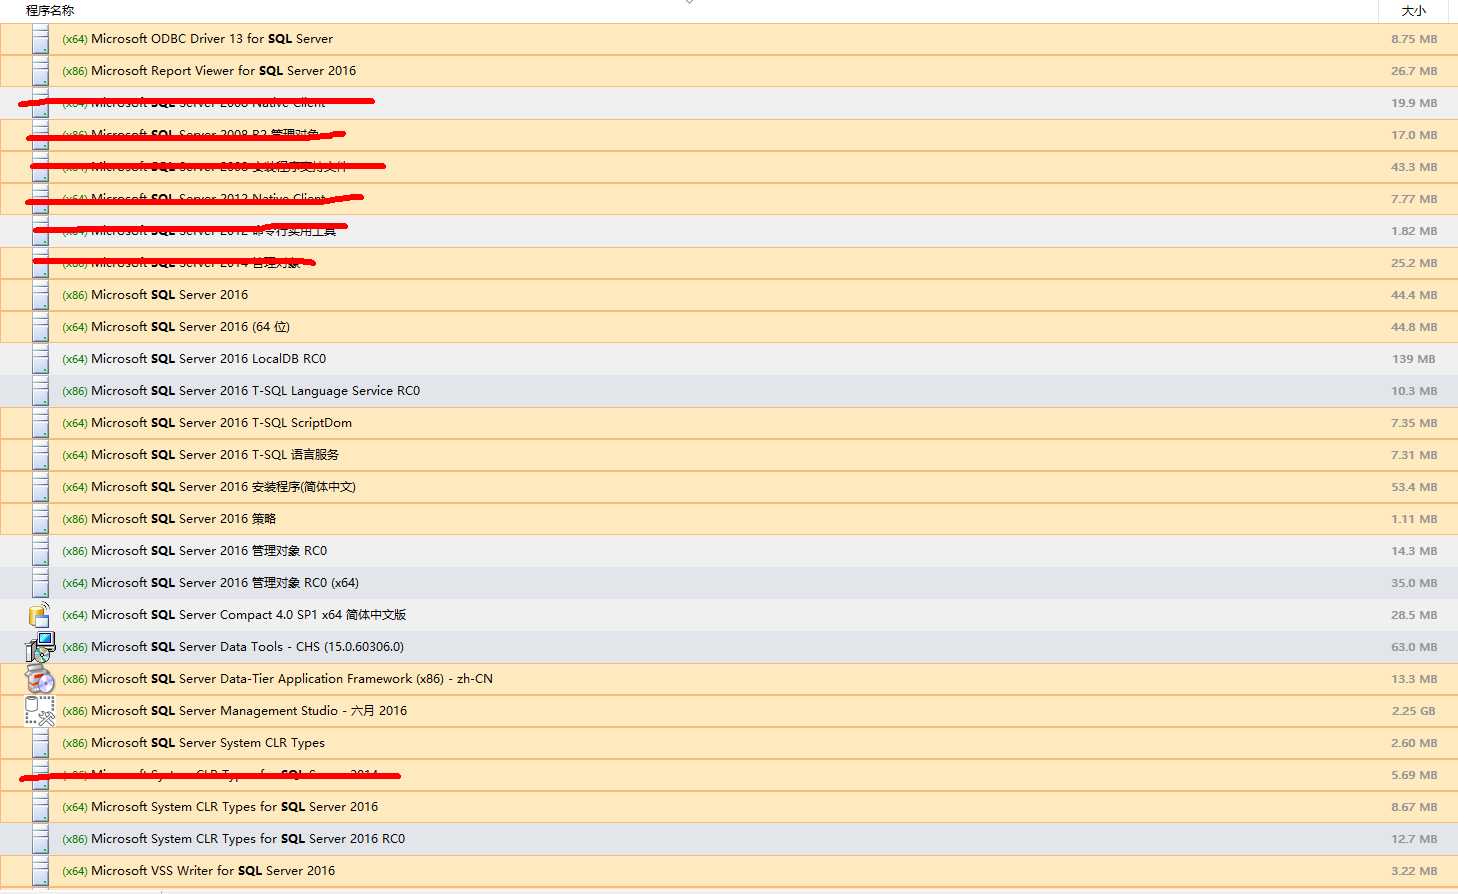Click the 12.7 MB size value
This screenshot has width=1458, height=894.
[1414, 839]
